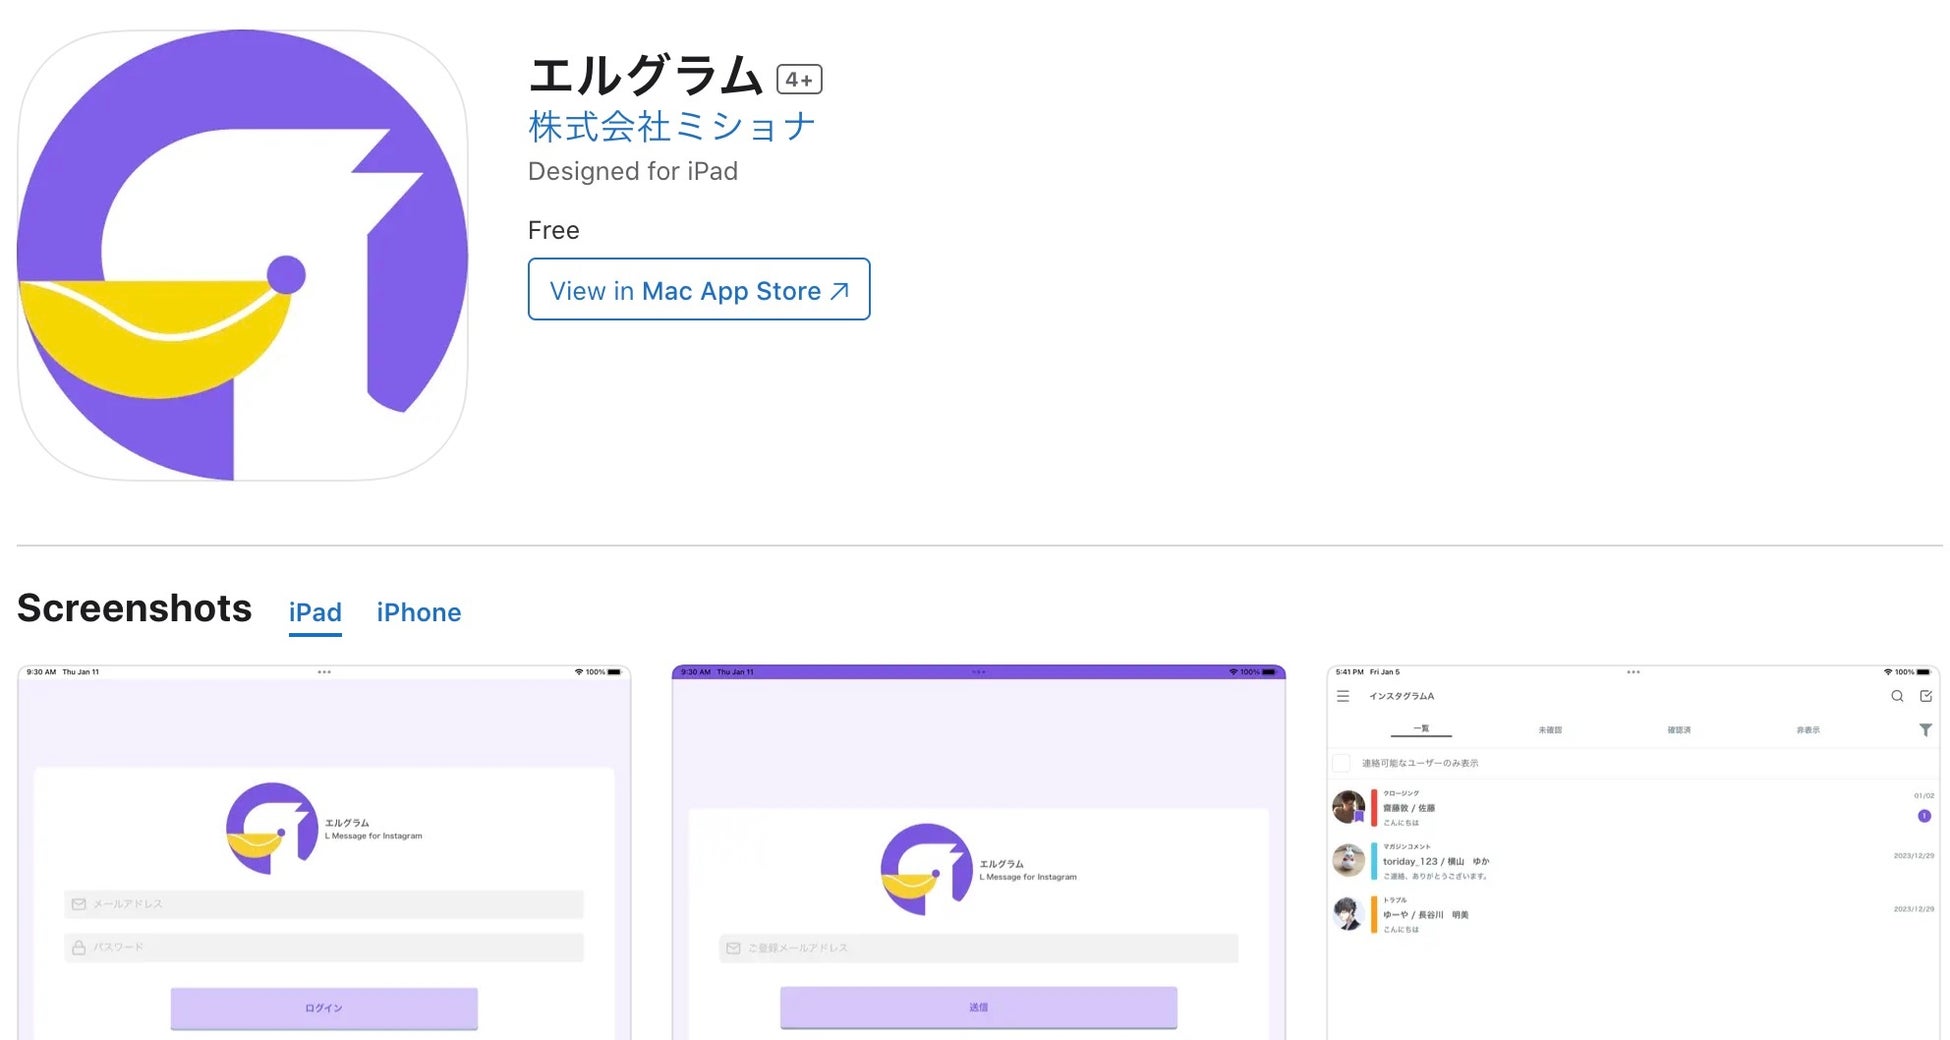
Task: Switch to the iPad screenshots tab
Action: (315, 612)
